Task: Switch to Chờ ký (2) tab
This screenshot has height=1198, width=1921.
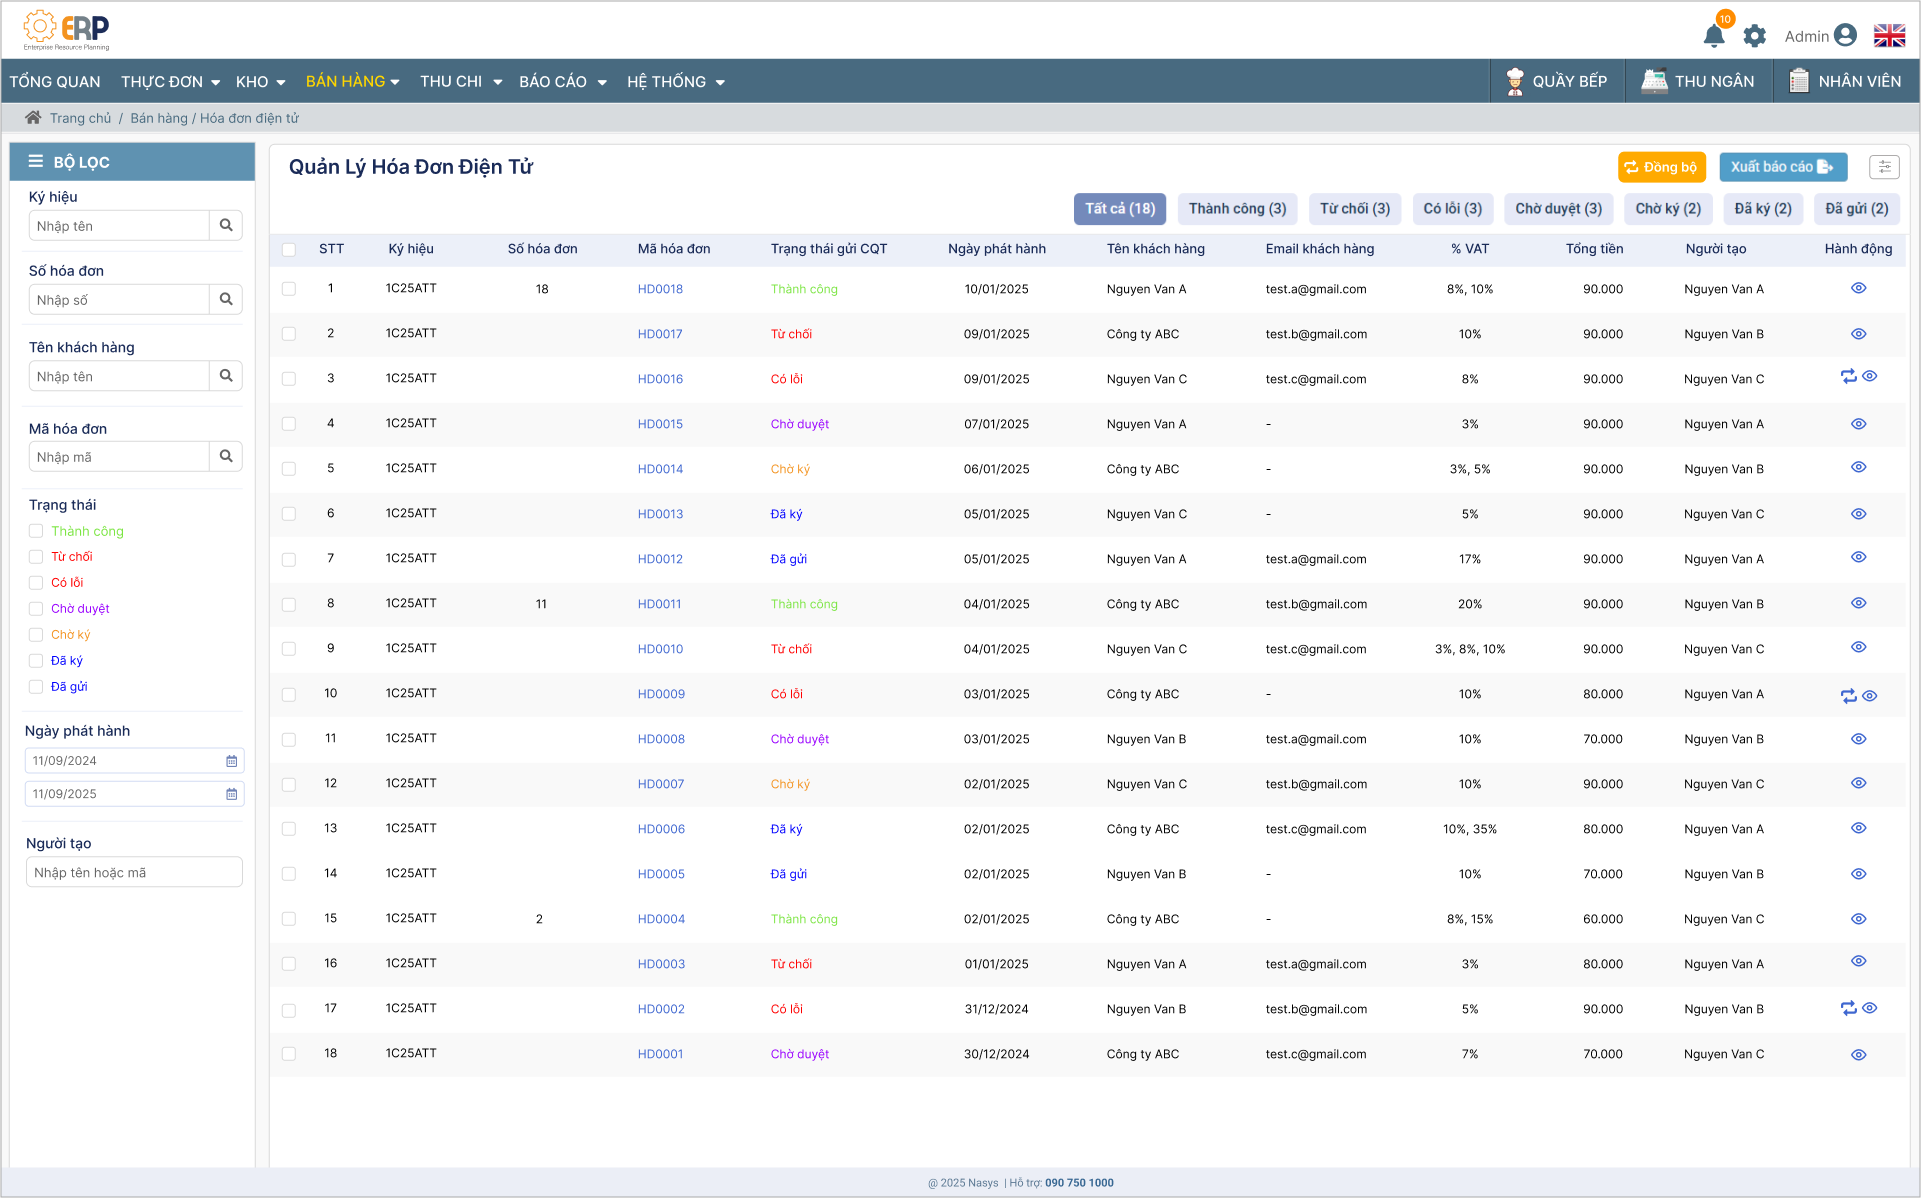Action: (x=1668, y=209)
